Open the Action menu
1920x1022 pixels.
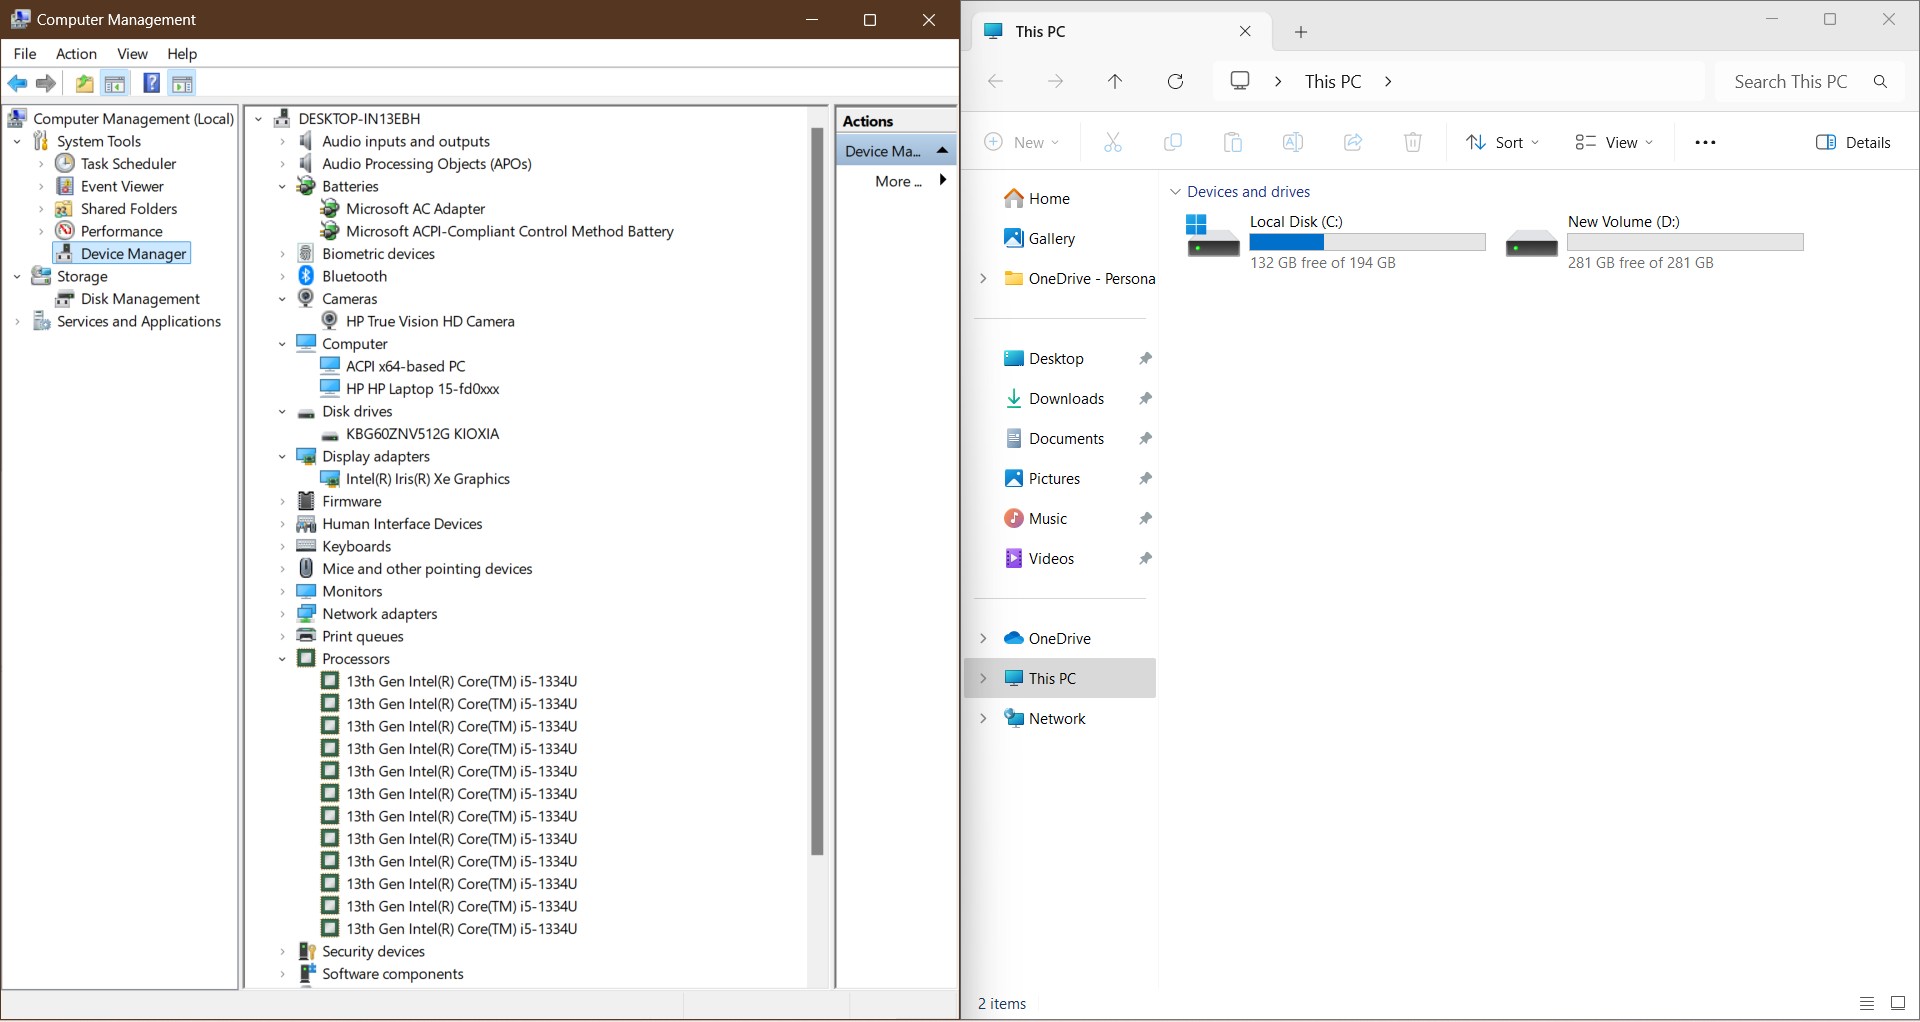click(x=76, y=54)
